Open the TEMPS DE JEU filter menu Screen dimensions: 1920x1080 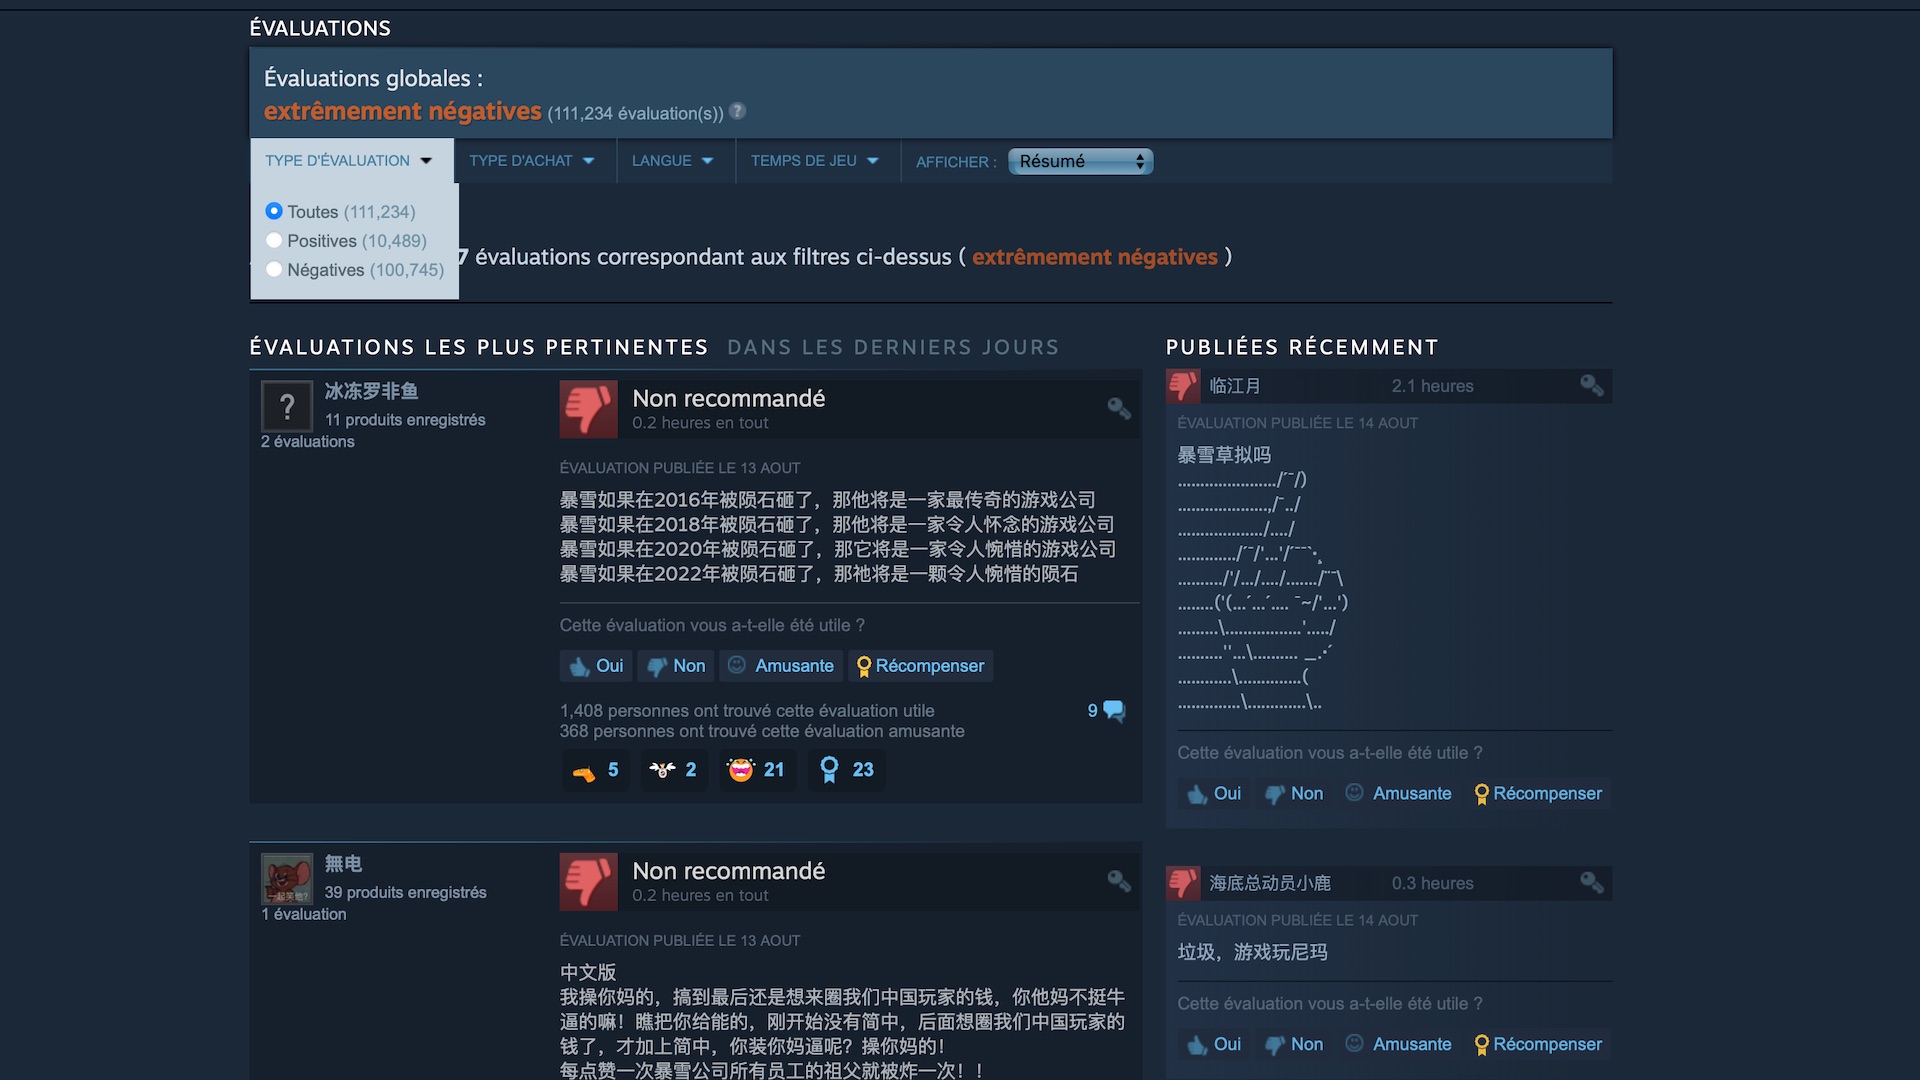click(x=815, y=161)
